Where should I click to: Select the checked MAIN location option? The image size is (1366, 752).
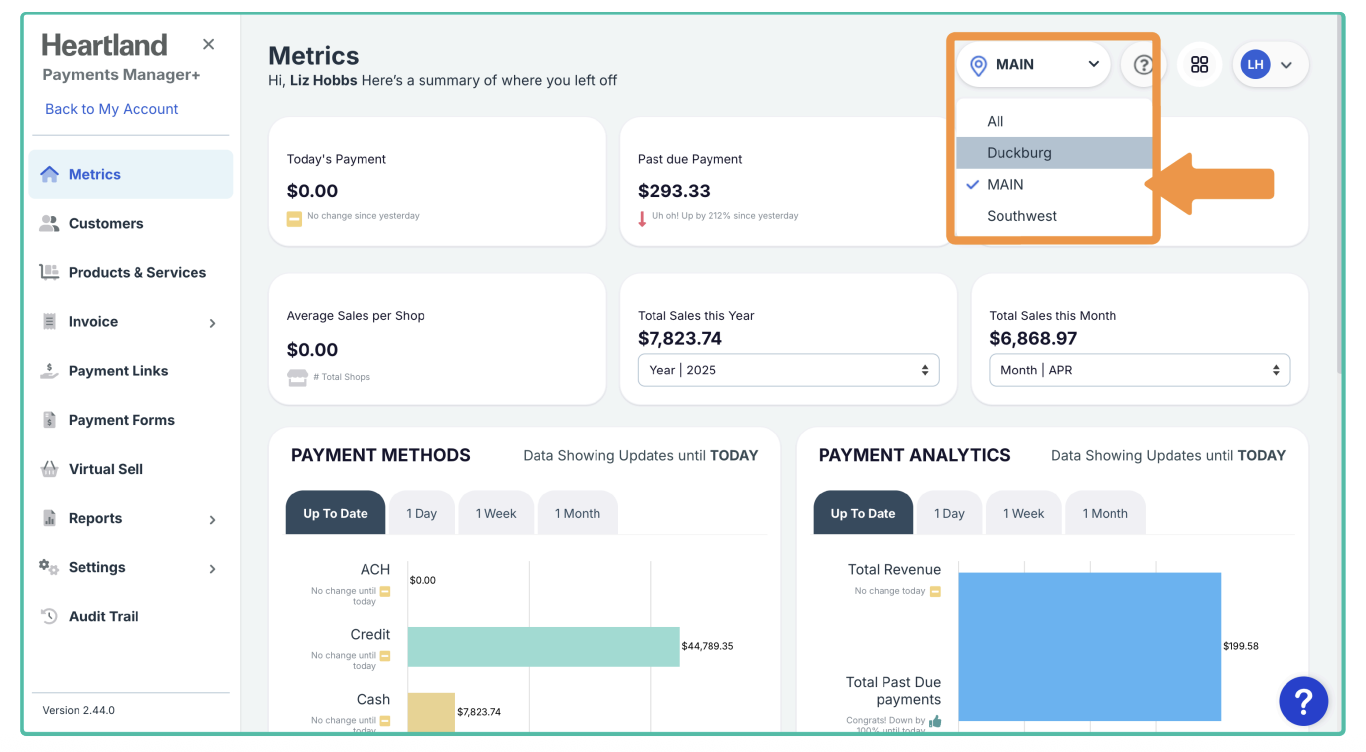click(x=1005, y=185)
